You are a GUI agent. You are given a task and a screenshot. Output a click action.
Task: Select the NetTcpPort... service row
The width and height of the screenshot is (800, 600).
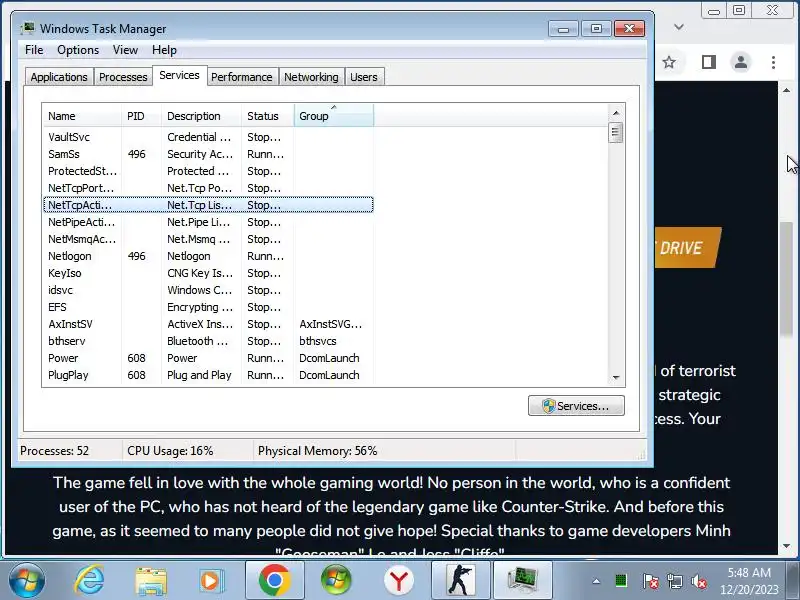(x=208, y=188)
